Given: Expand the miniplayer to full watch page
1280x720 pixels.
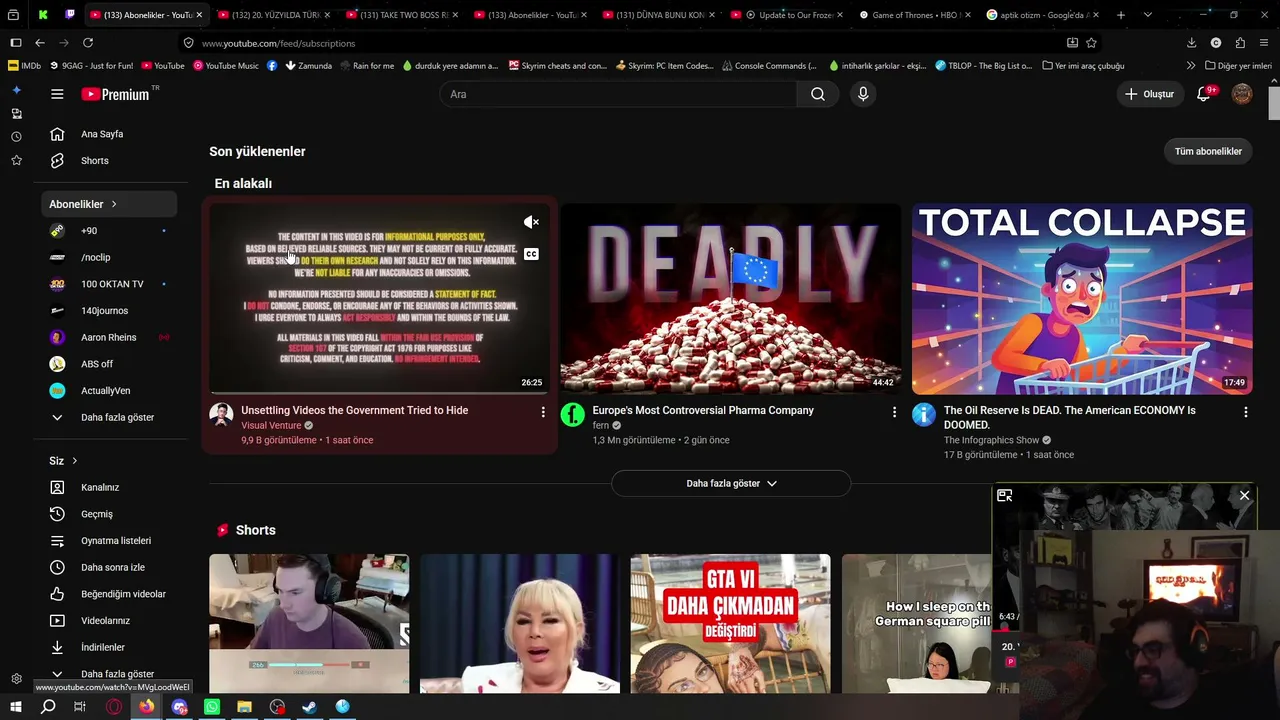Looking at the screenshot, I should click(1005, 496).
